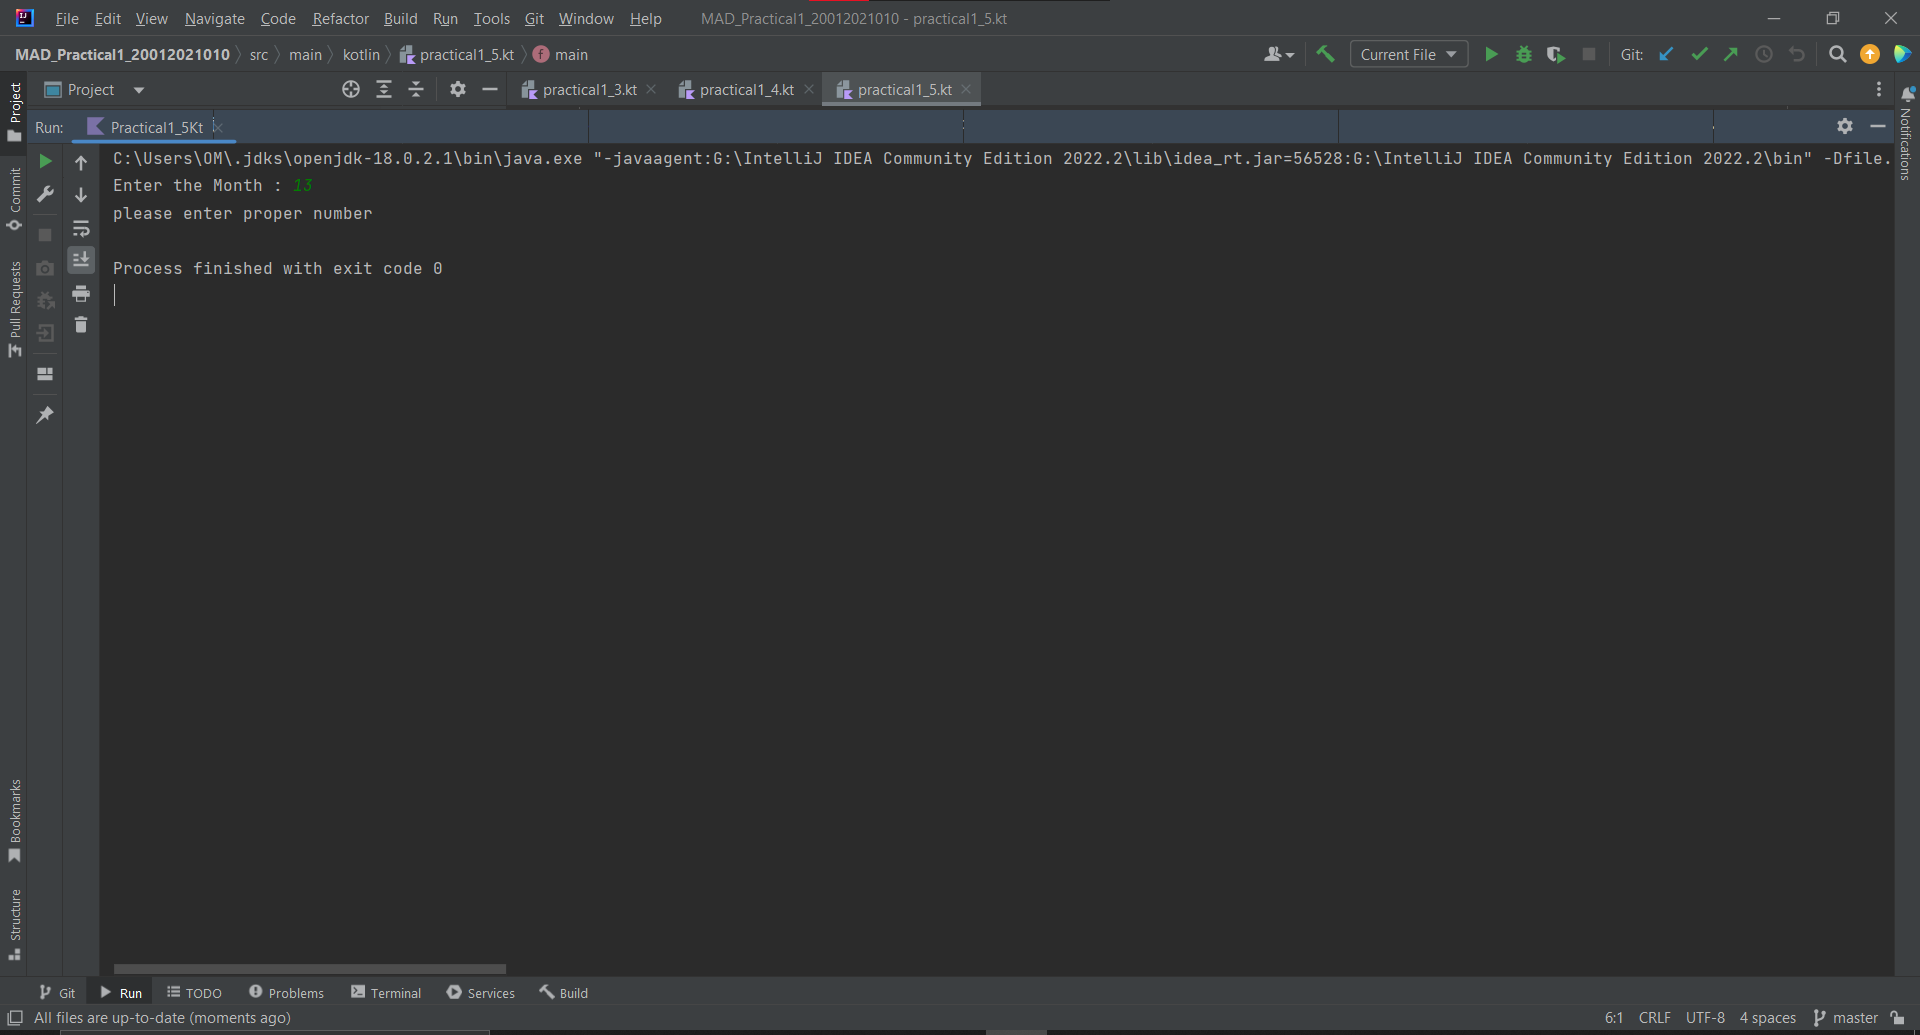Rerun Practical1_5Kt with green play icon in Run panel
The width and height of the screenshot is (1920, 1035).
(x=45, y=161)
